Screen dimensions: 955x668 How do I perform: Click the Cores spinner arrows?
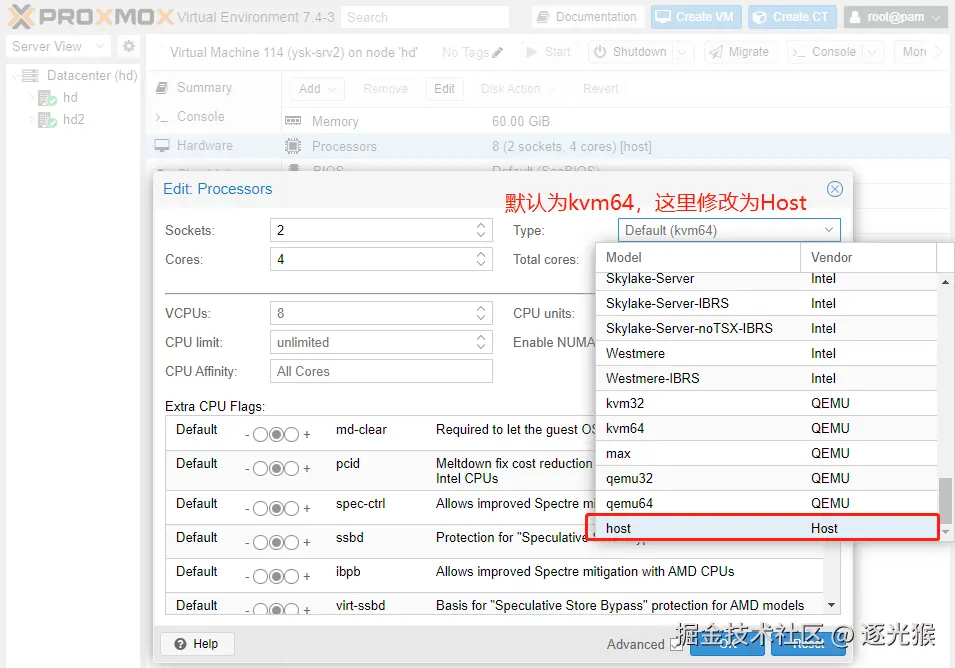pos(481,259)
